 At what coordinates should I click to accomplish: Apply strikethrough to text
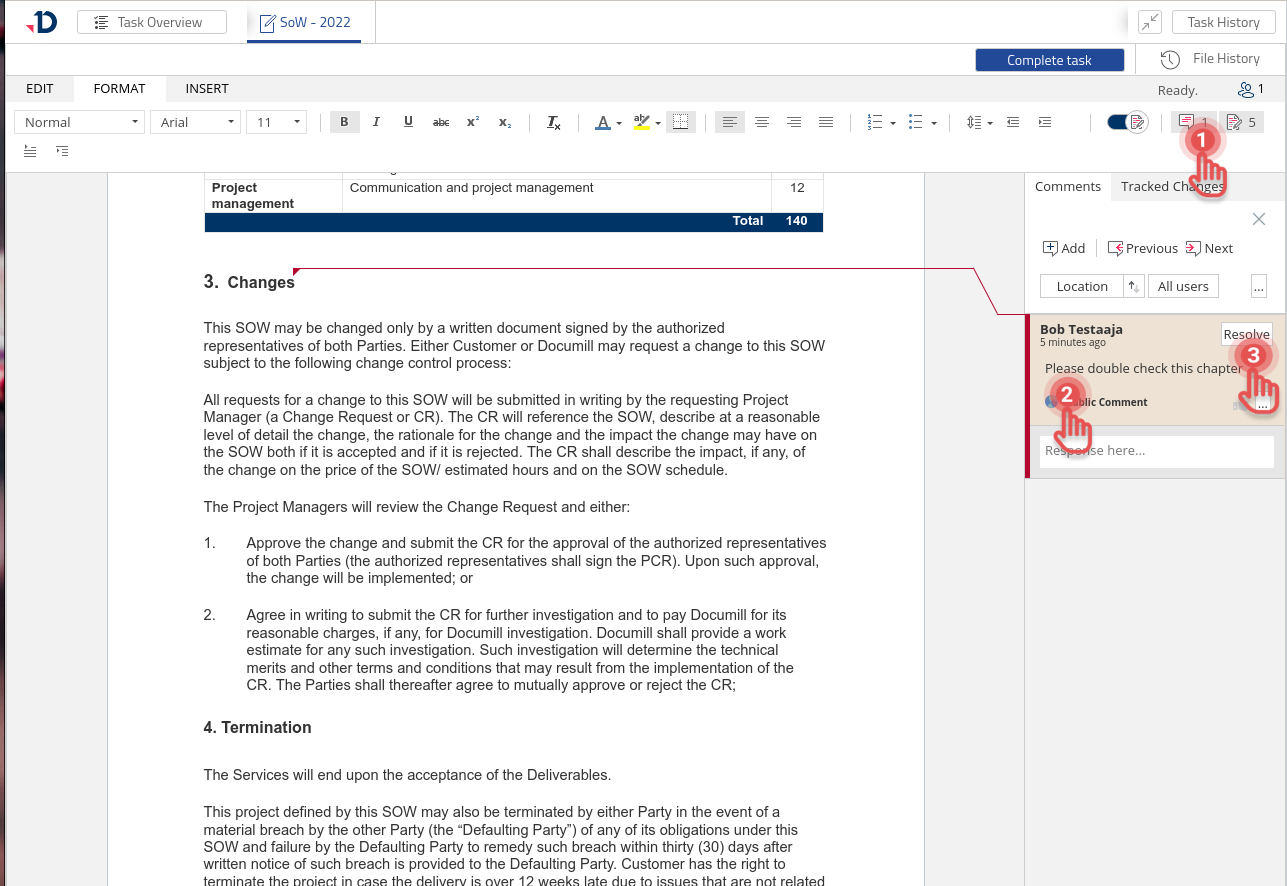coord(440,122)
